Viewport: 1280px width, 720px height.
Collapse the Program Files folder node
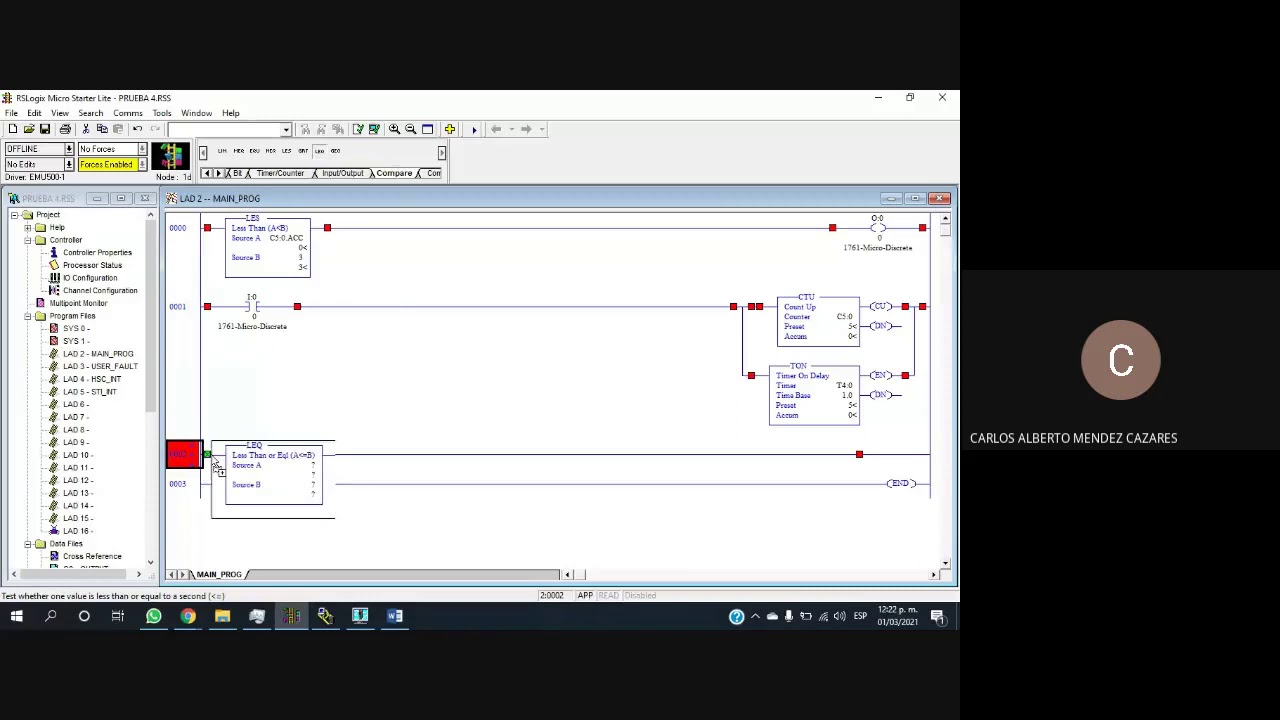click(x=28, y=316)
